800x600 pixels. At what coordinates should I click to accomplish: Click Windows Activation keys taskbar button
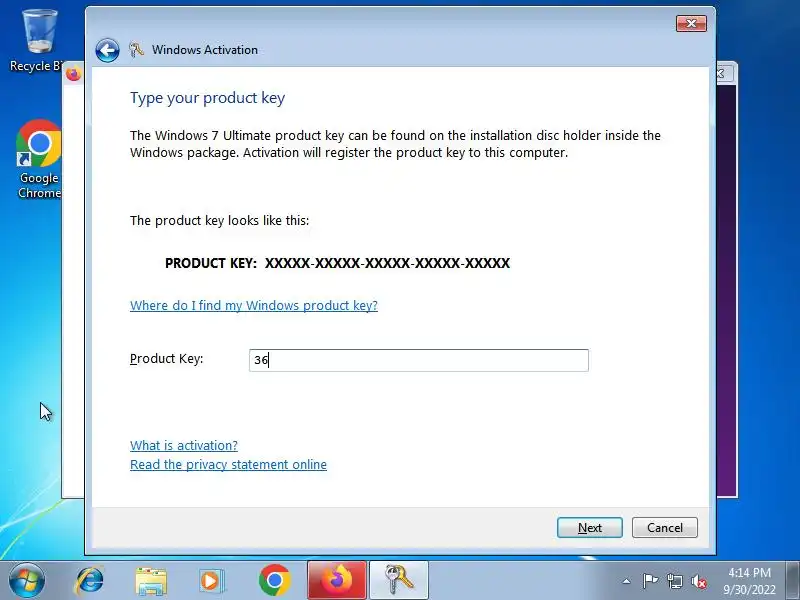coord(399,581)
